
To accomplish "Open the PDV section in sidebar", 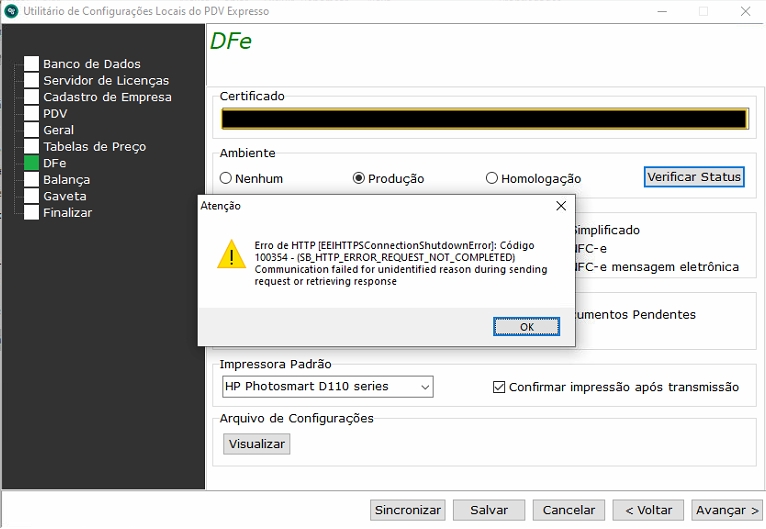I will (x=55, y=114).
